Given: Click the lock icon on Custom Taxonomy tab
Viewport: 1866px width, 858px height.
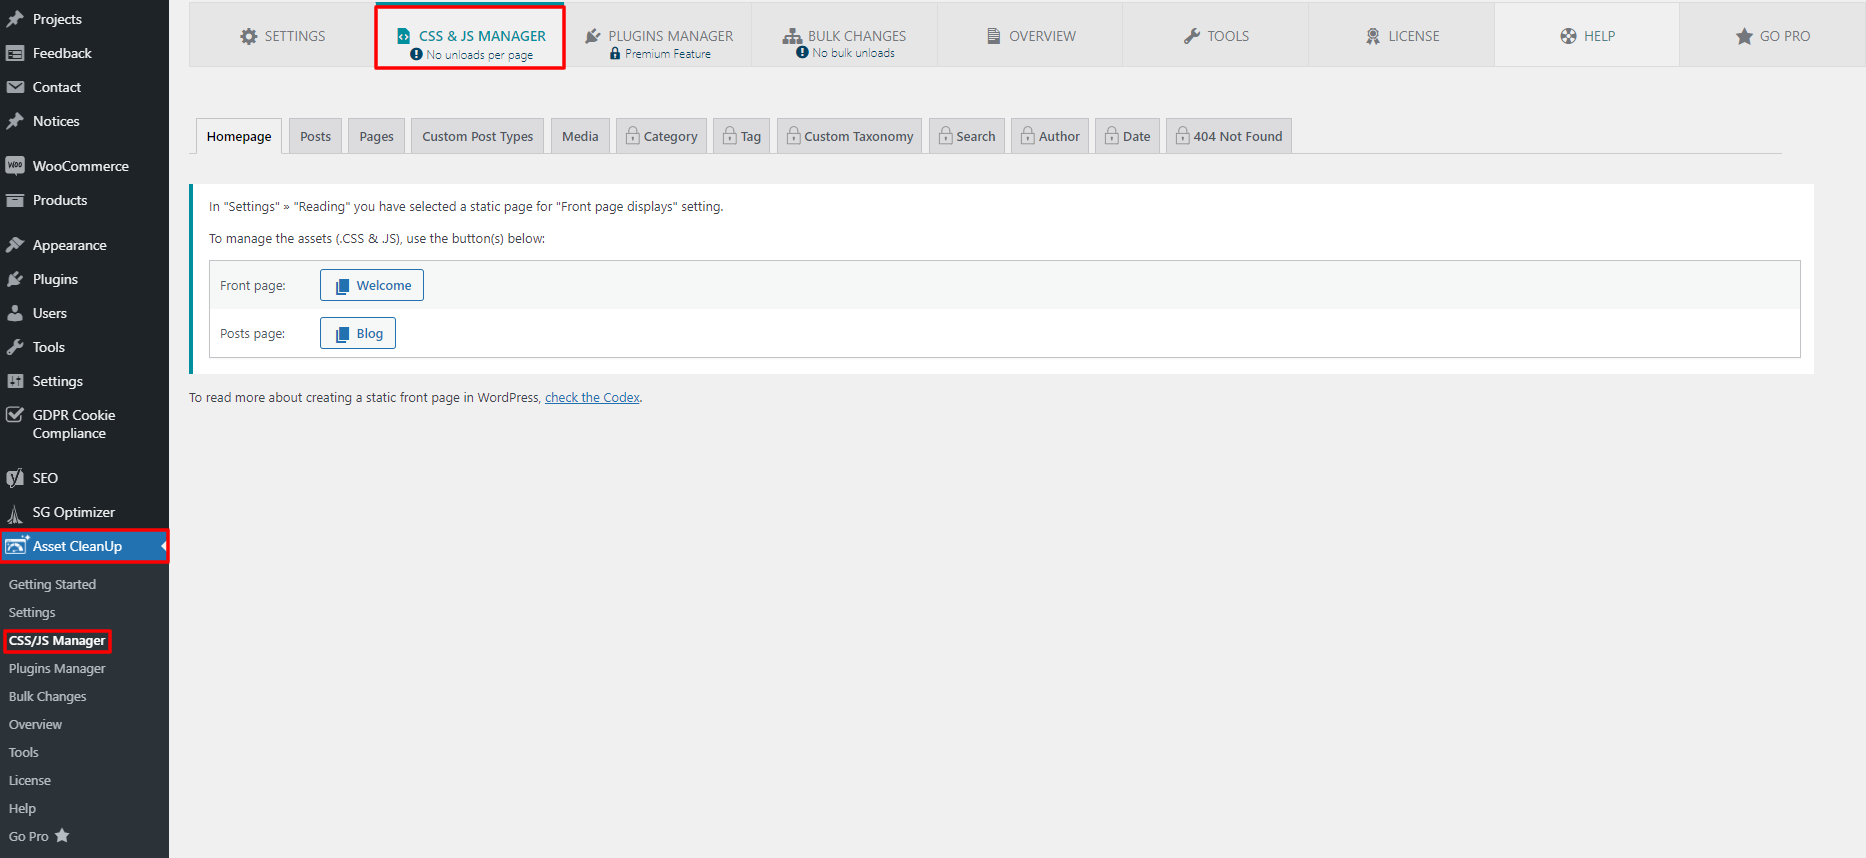Looking at the screenshot, I should point(794,135).
